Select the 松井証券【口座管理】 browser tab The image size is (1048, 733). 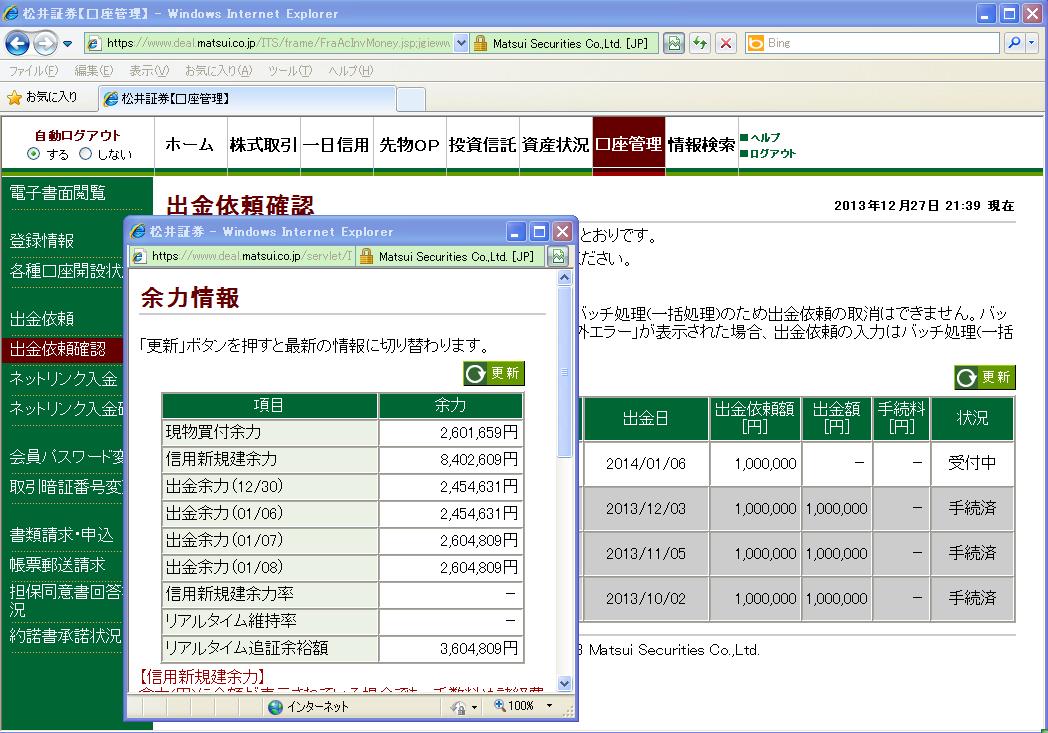[x=247, y=99]
